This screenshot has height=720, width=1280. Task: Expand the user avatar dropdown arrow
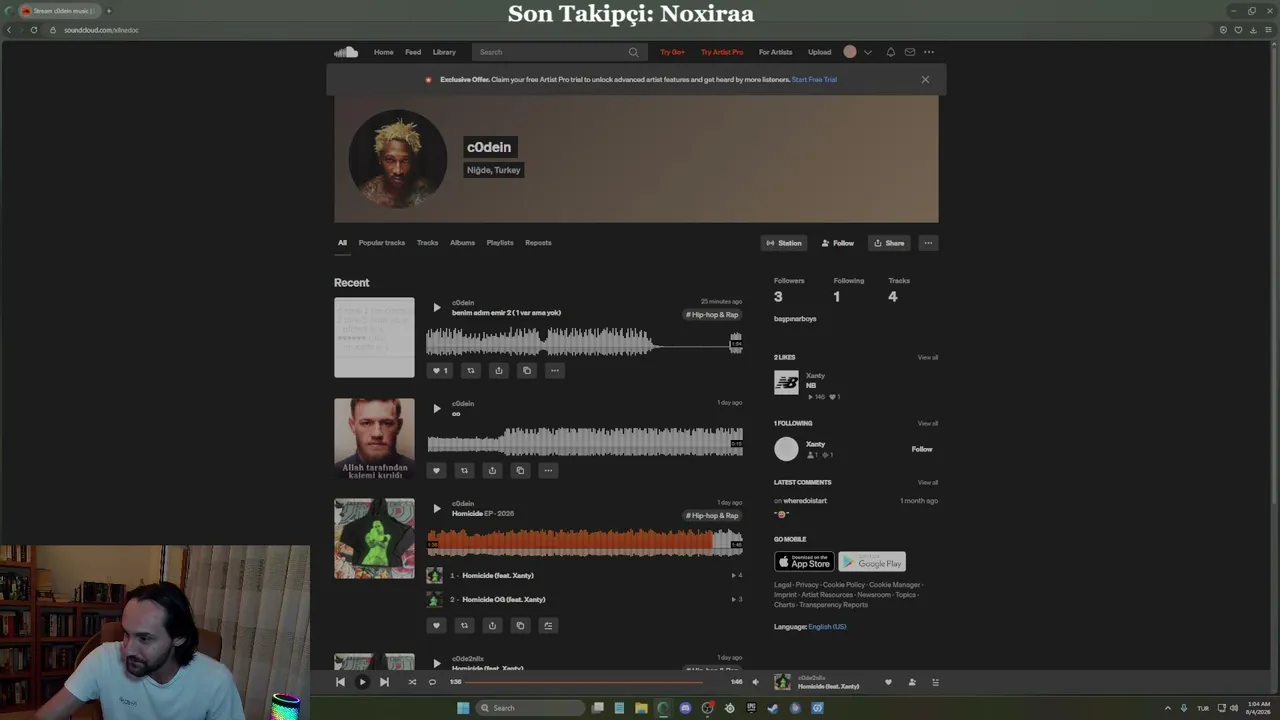867,52
